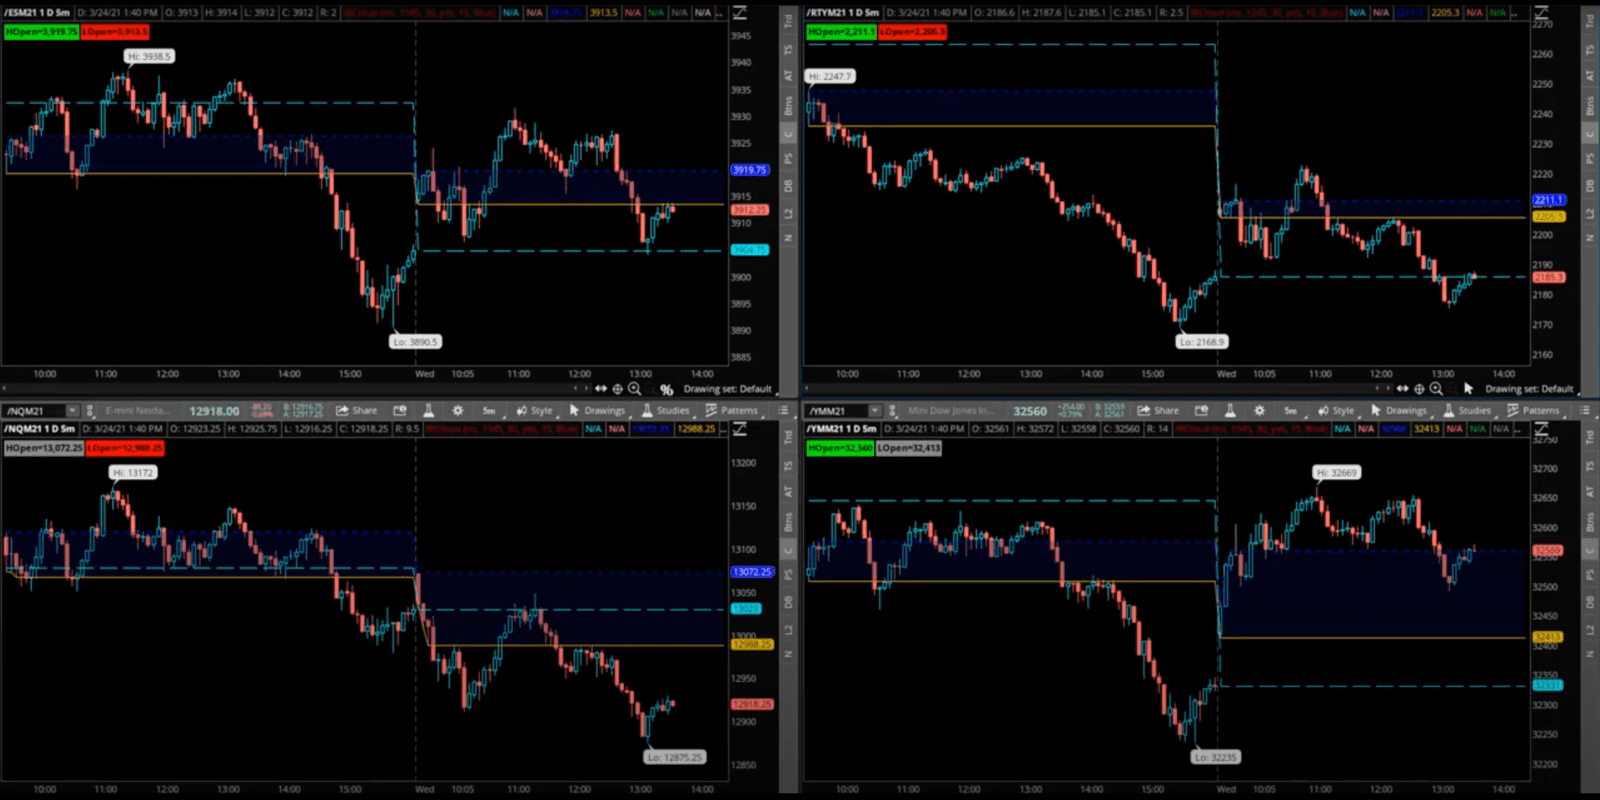Image resolution: width=1600 pixels, height=800 pixels.
Task: Toggle Trd side panel on /ESM21 chart
Action: [x=788, y=19]
